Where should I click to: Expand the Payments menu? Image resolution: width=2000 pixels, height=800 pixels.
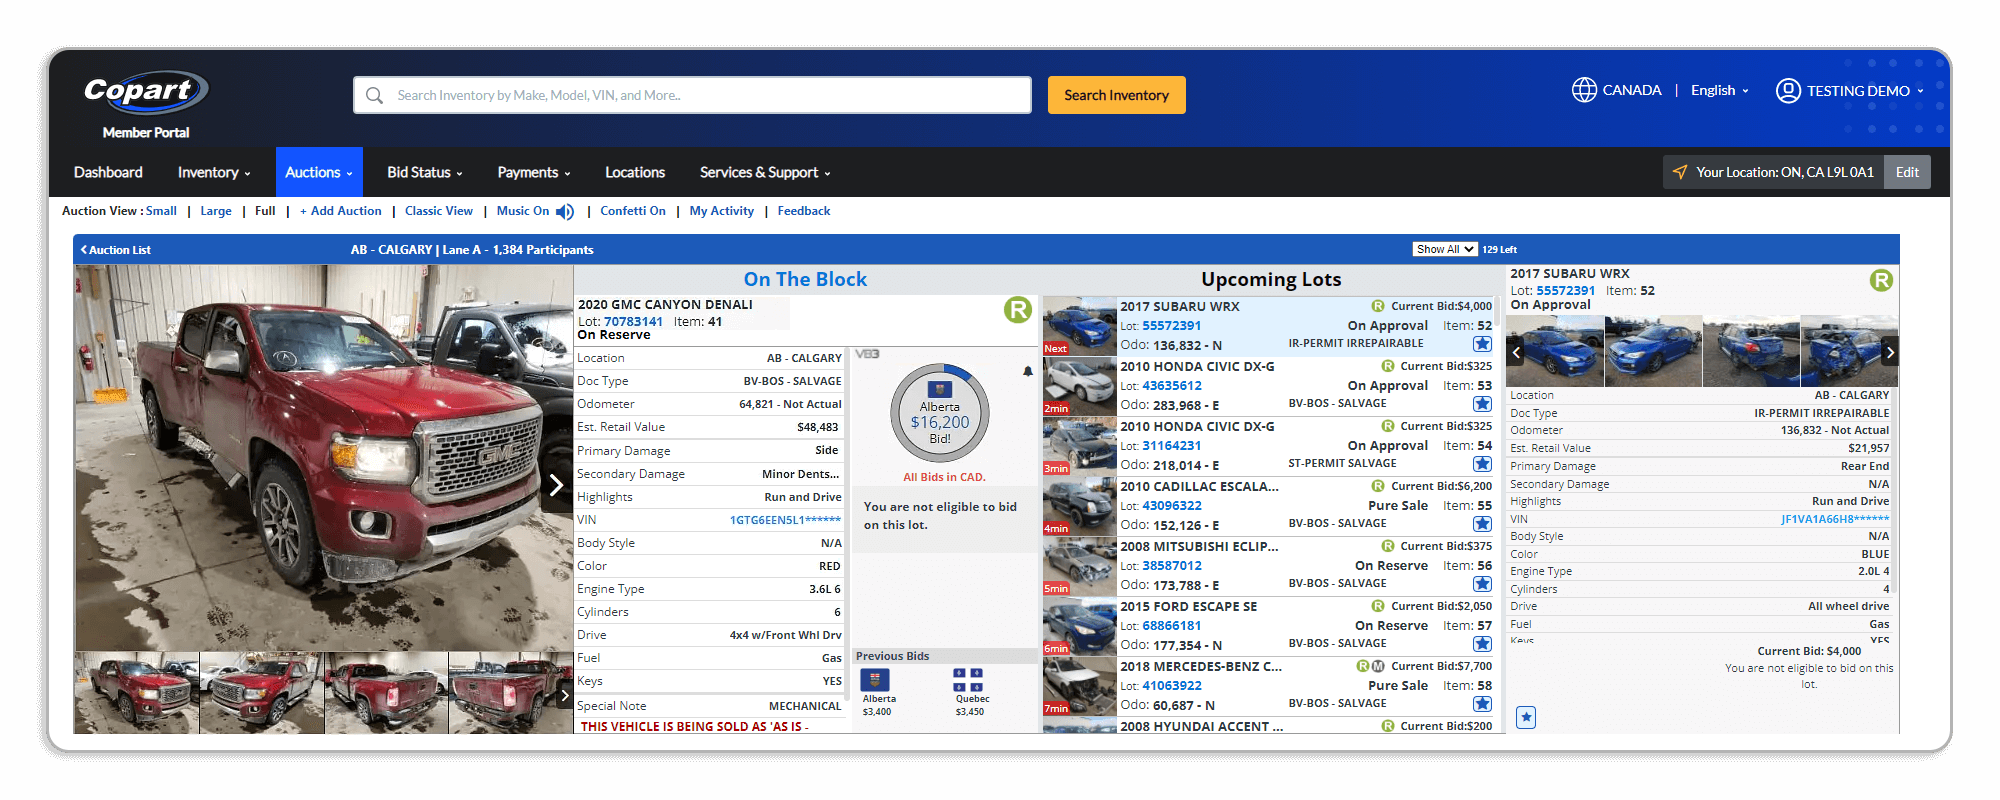point(534,173)
